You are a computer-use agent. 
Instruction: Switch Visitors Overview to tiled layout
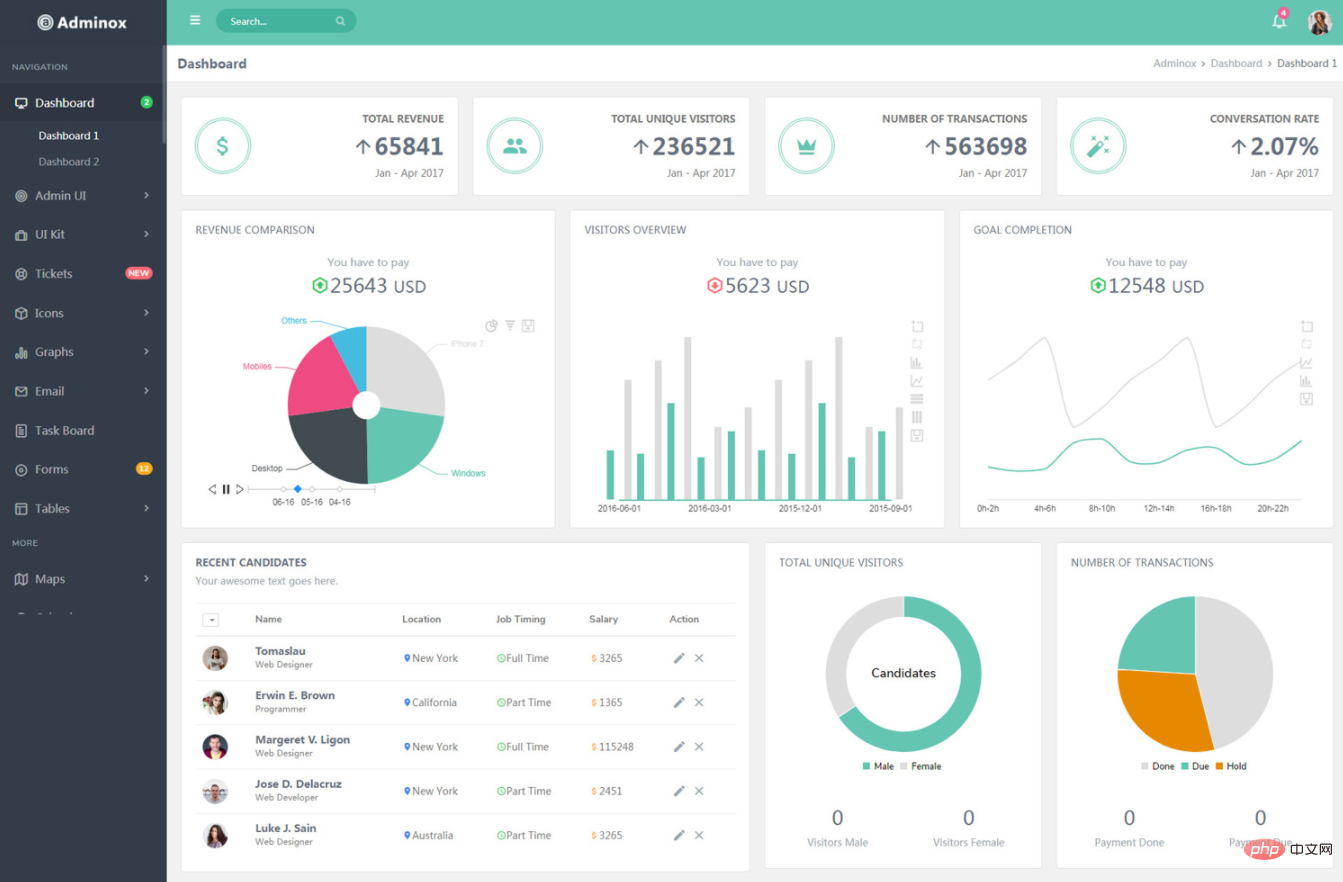917,417
